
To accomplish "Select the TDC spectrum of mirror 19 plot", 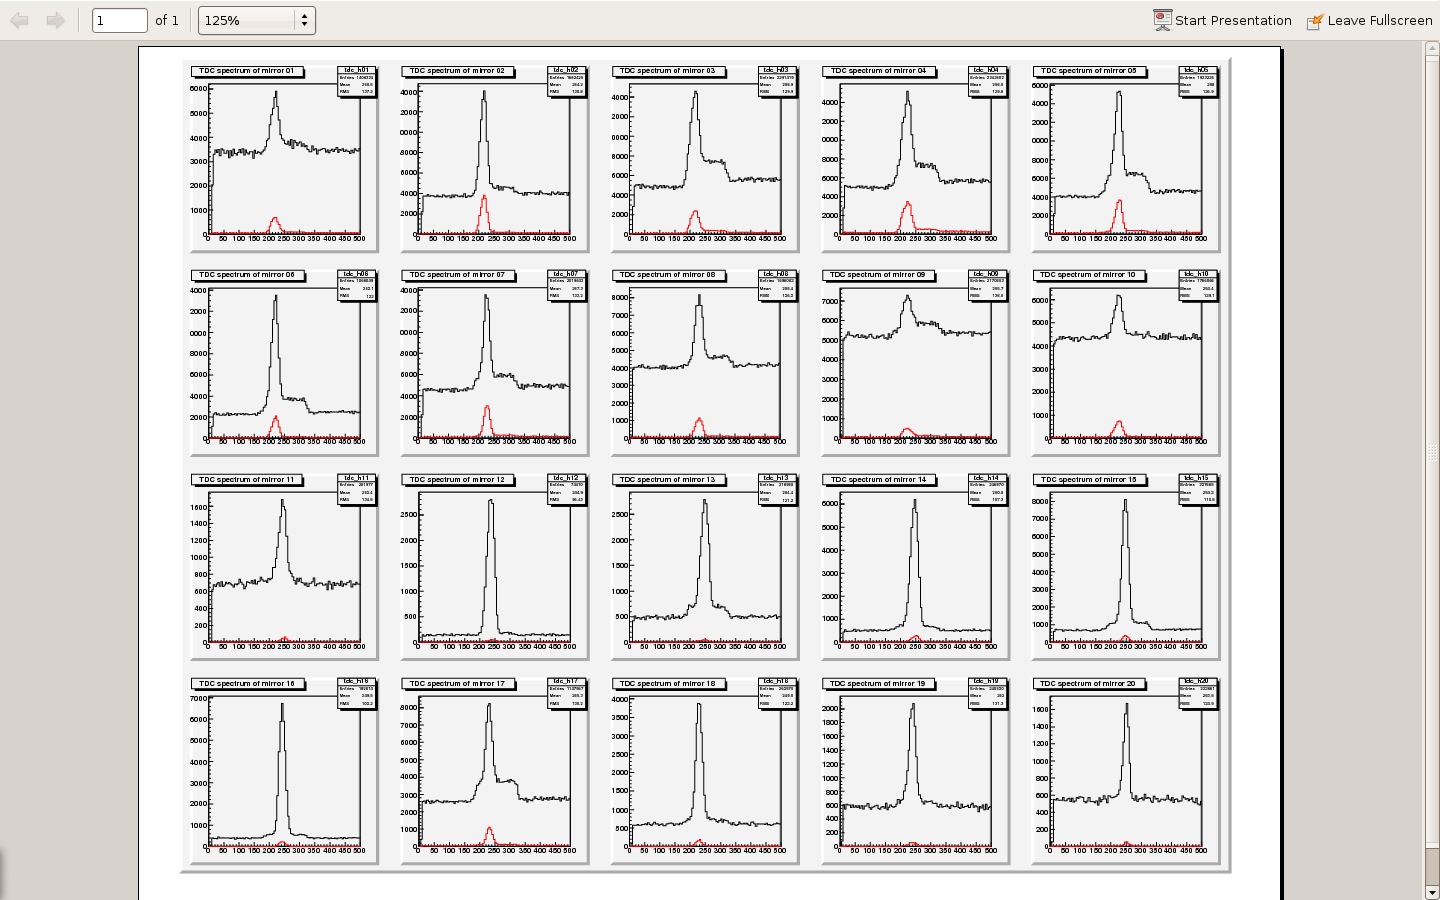I will pyautogui.click(x=915, y=769).
